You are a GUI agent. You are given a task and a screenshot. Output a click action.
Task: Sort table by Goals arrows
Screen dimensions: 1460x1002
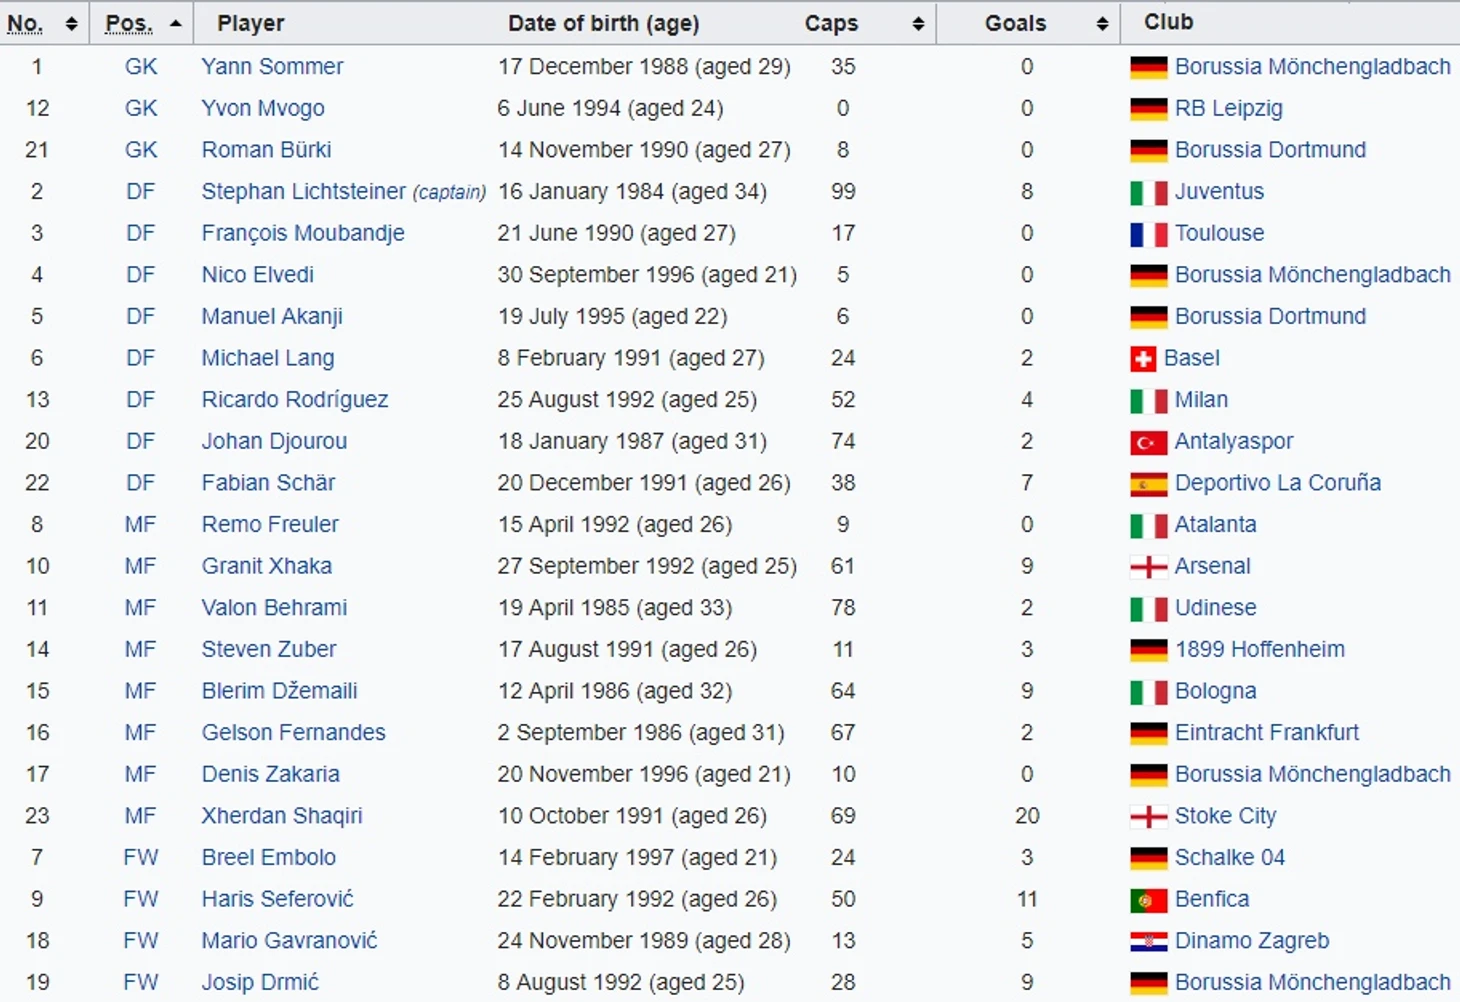[x=1102, y=23]
